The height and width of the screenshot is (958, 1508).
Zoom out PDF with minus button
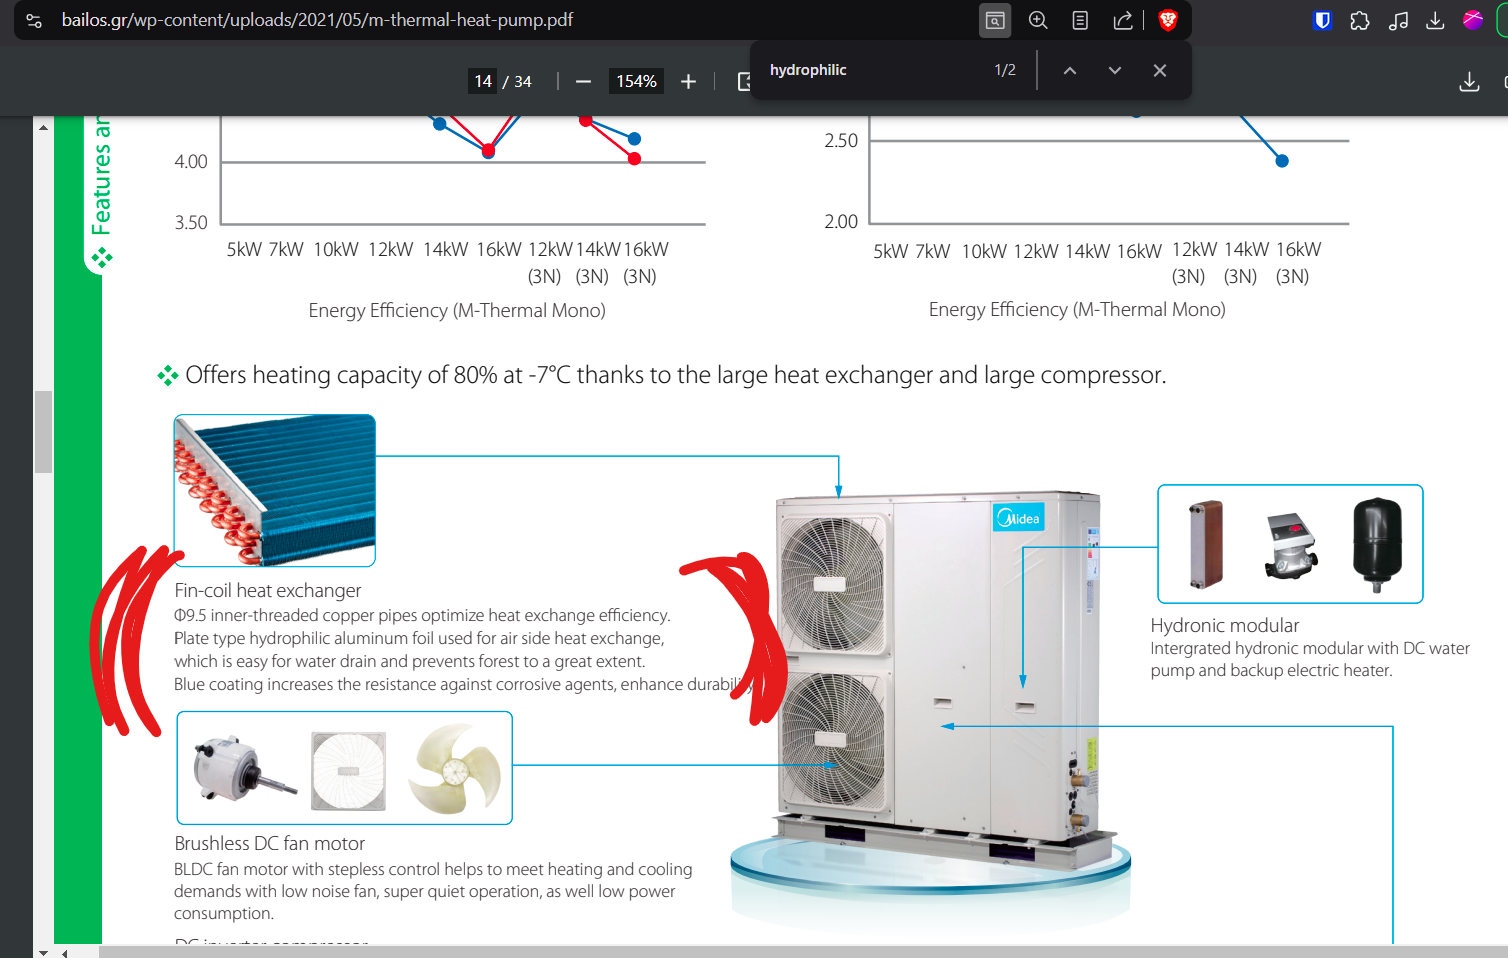[584, 82]
